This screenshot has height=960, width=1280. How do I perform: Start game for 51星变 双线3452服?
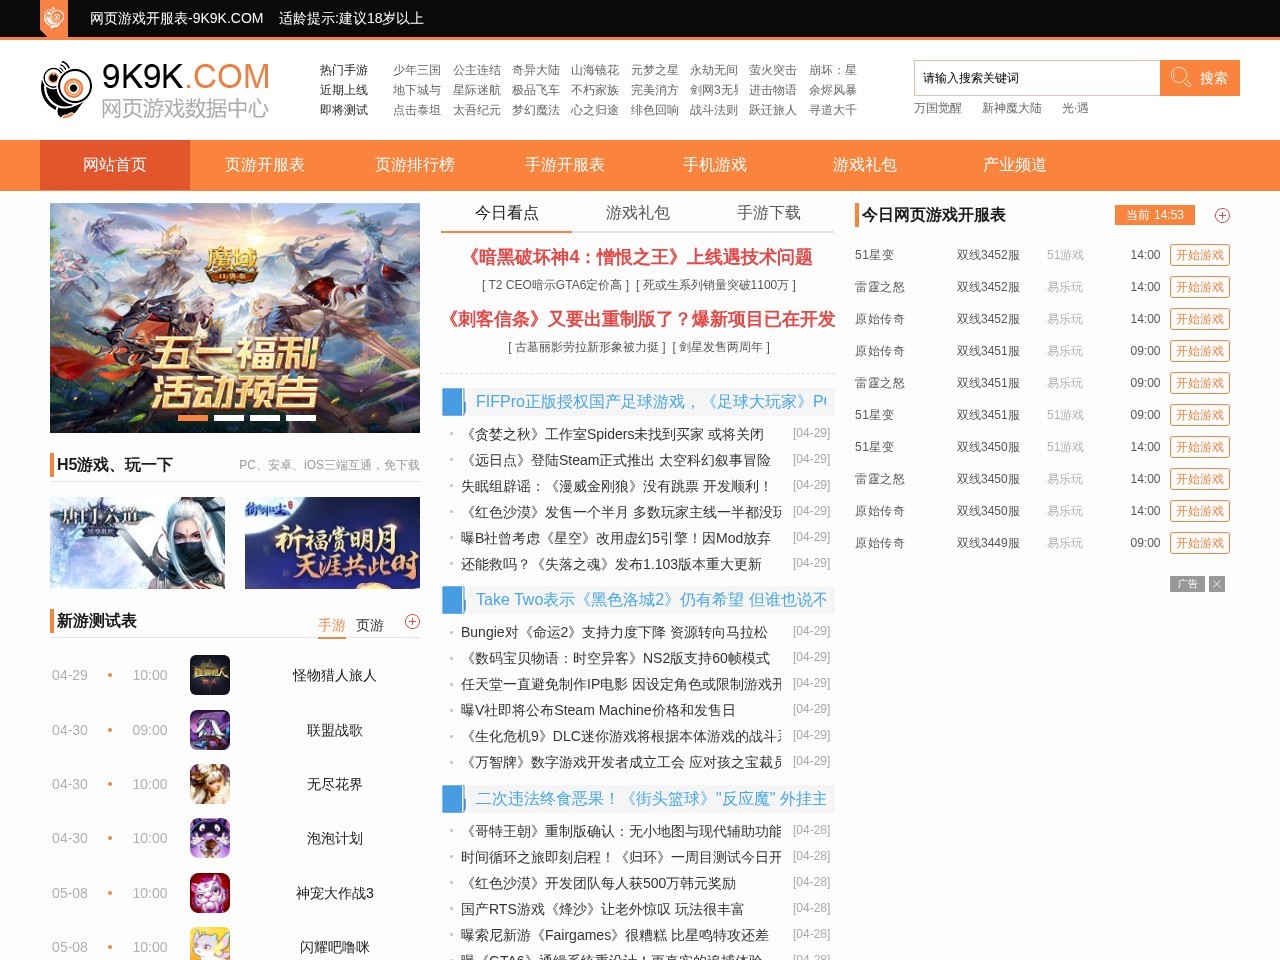pyautogui.click(x=1200, y=255)
